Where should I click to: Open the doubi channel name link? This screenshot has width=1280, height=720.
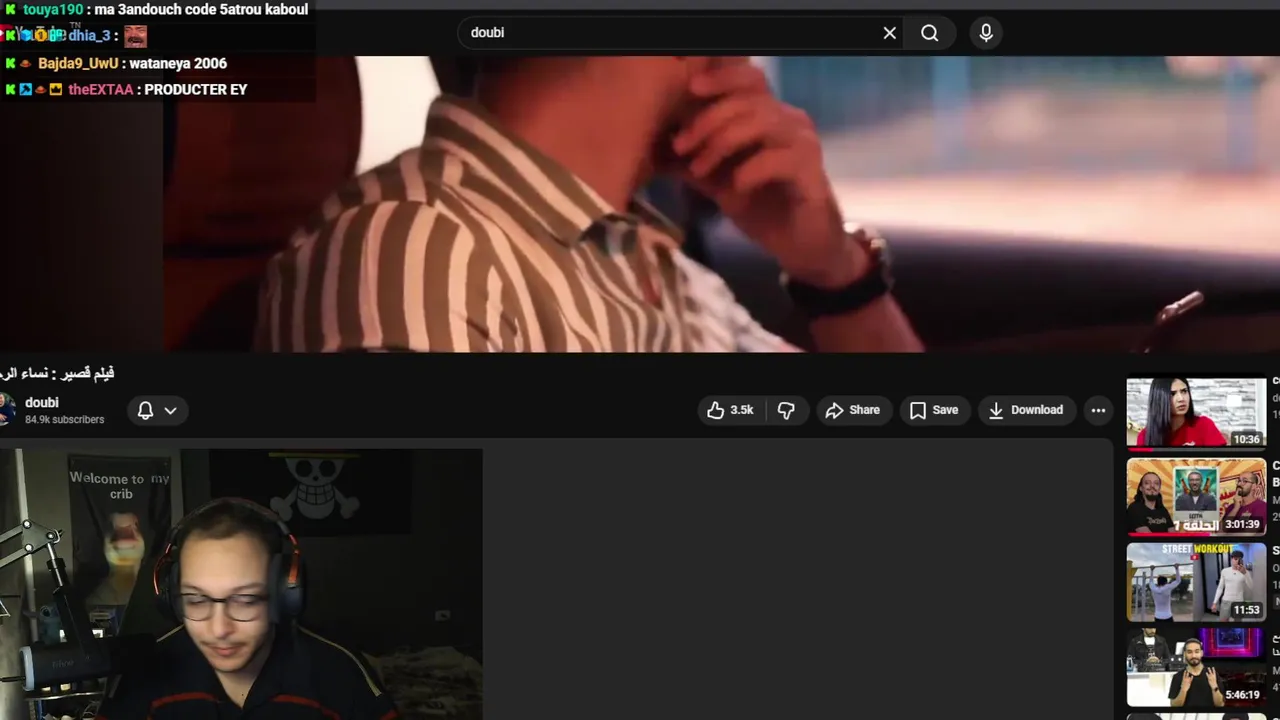[x=42, y=402]
